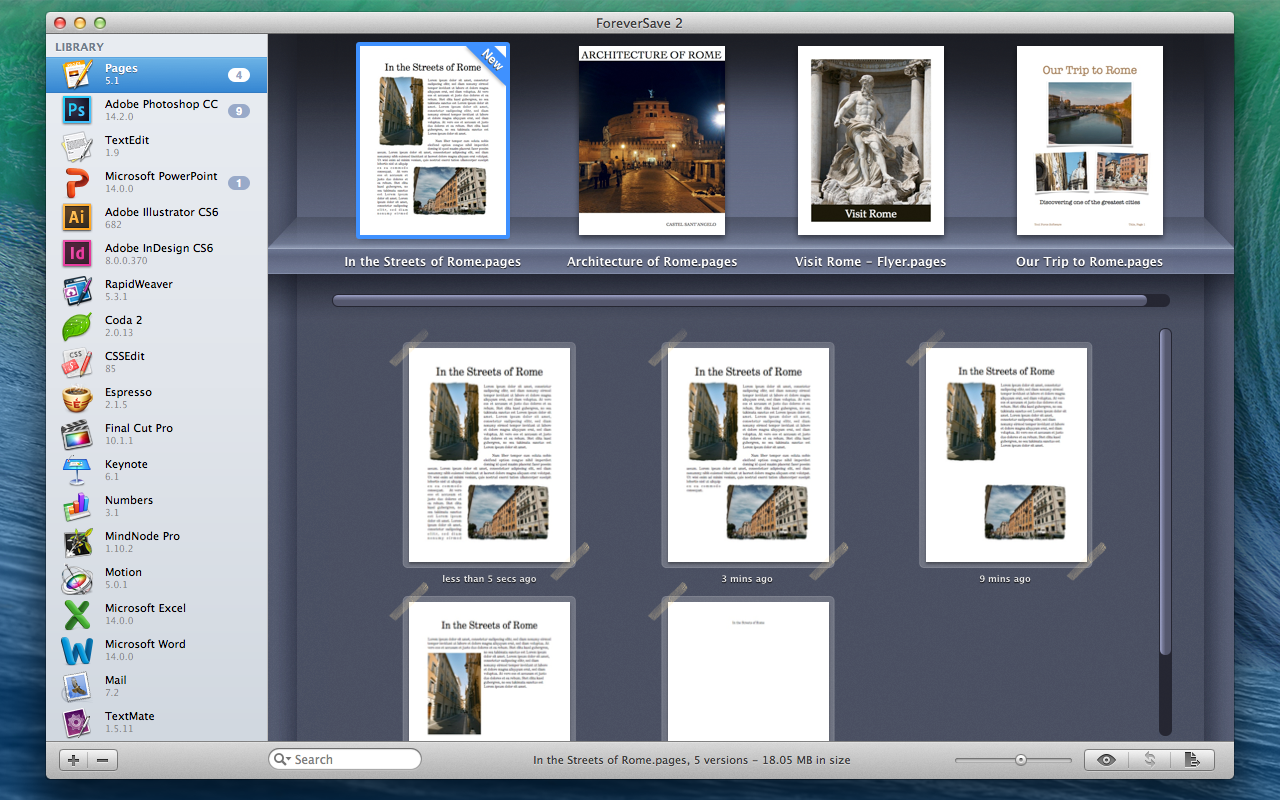This screenshot has width=1280, height=800.
Task: Select the Motion app icon
Action: (77, 579)
